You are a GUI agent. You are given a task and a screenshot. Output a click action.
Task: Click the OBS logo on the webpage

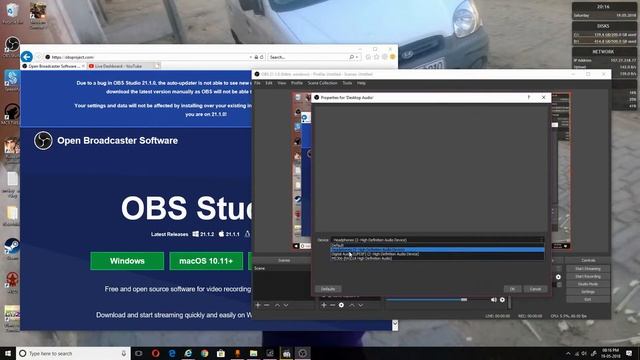pos(43,141)
